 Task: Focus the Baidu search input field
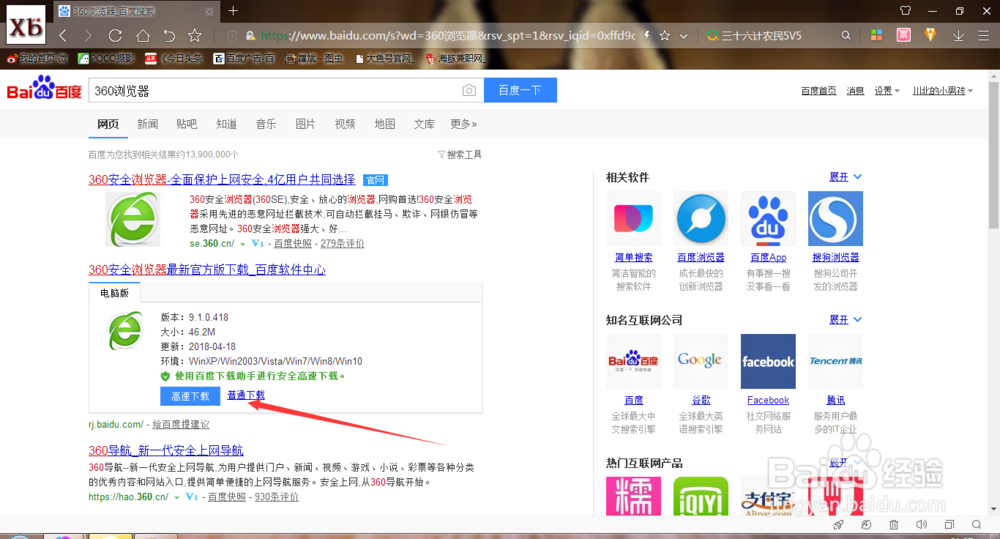coord(274,91)
